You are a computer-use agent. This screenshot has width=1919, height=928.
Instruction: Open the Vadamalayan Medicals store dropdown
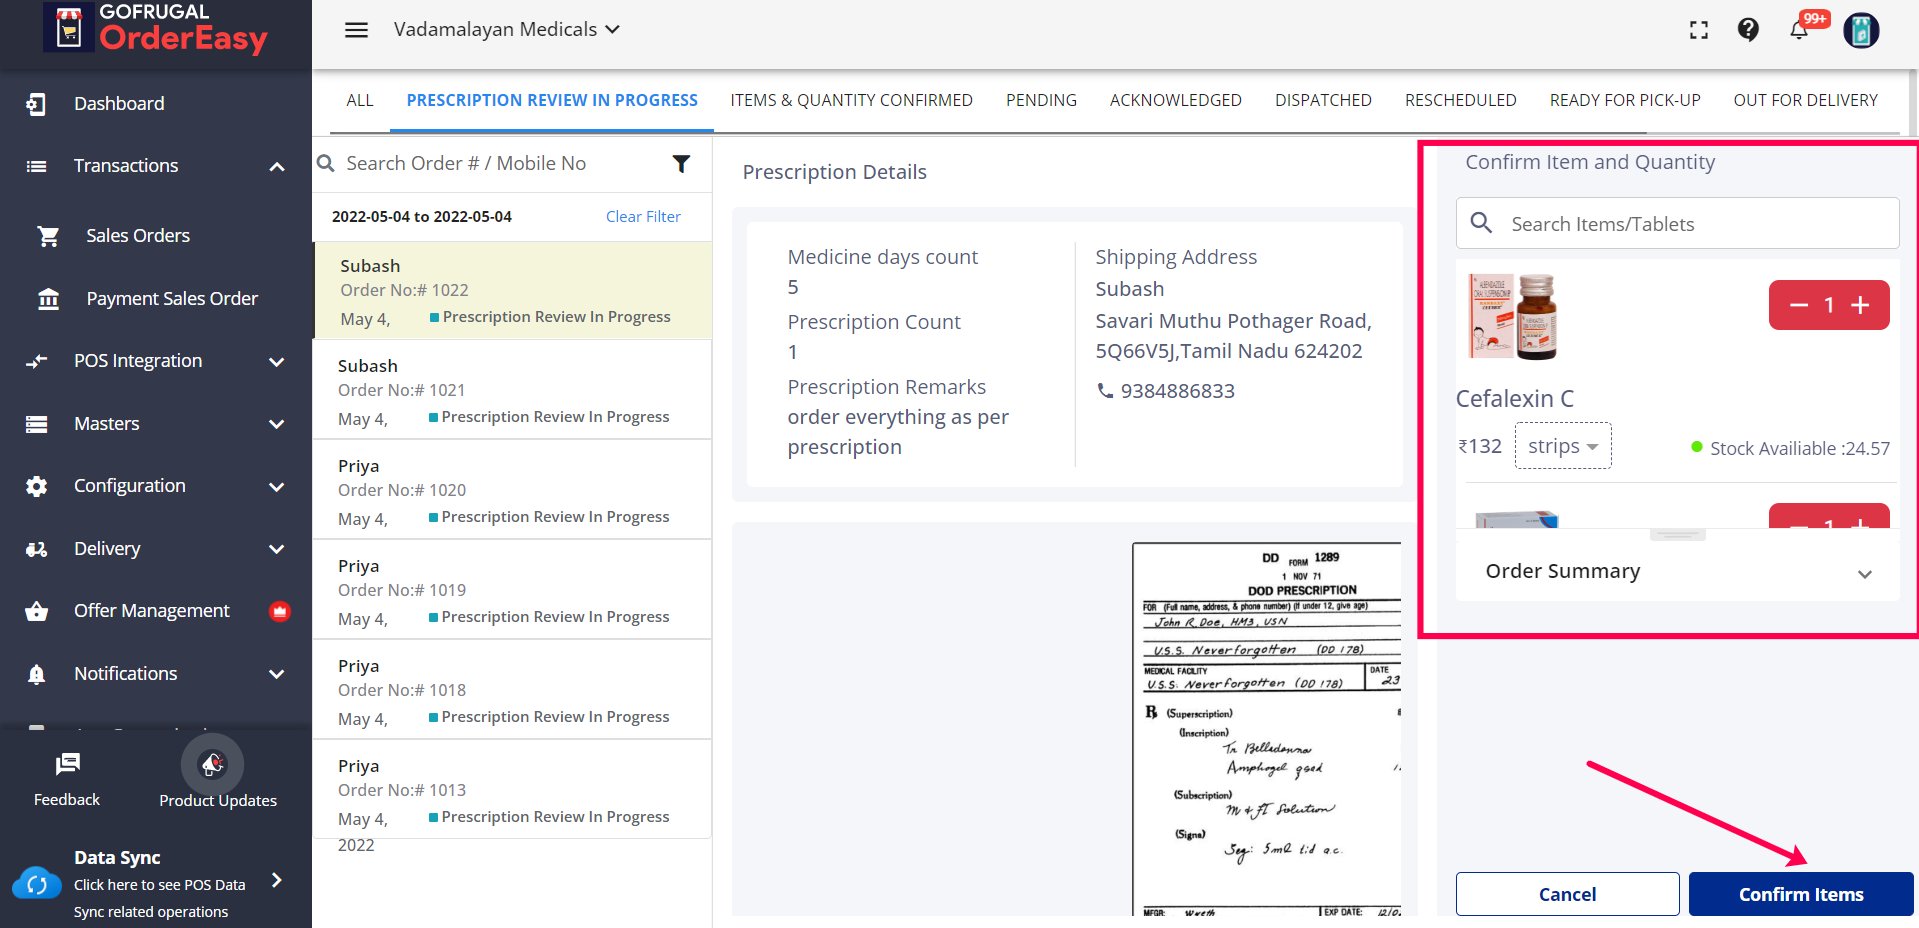[x=506, y=30]
